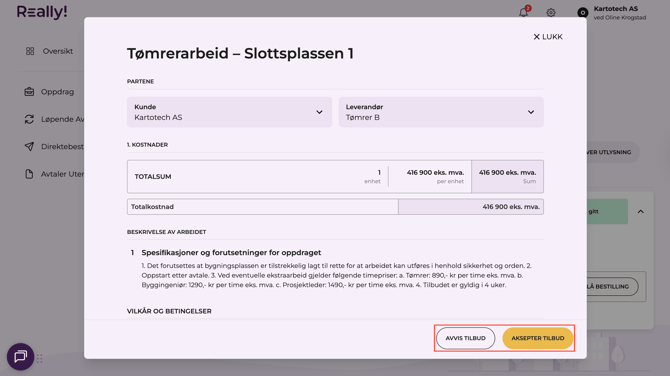670x376 pixels.
Task: Click the Really! logo
Action: (42, 12)
